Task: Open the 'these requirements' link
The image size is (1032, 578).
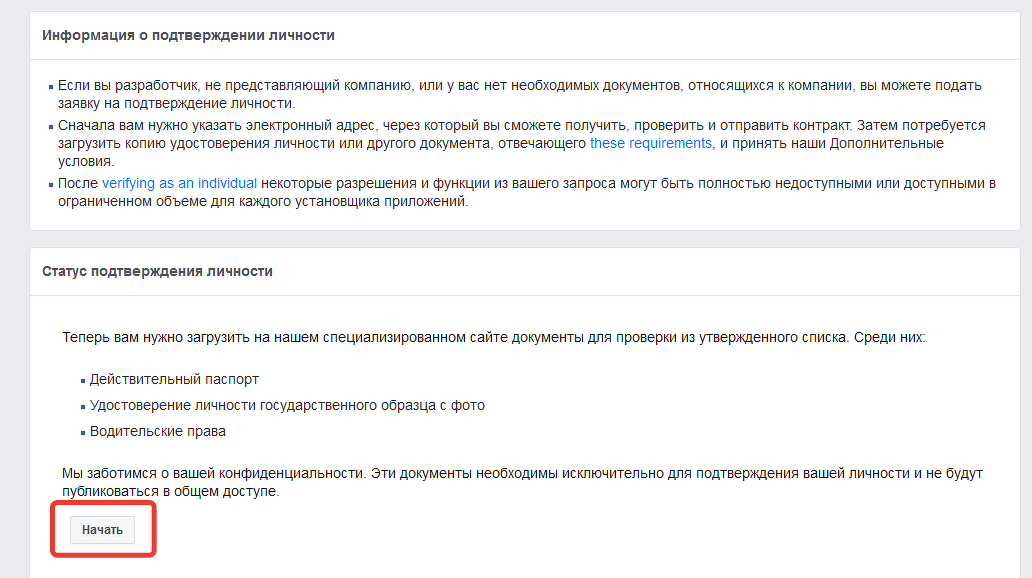Action: (x=650, y=143)
